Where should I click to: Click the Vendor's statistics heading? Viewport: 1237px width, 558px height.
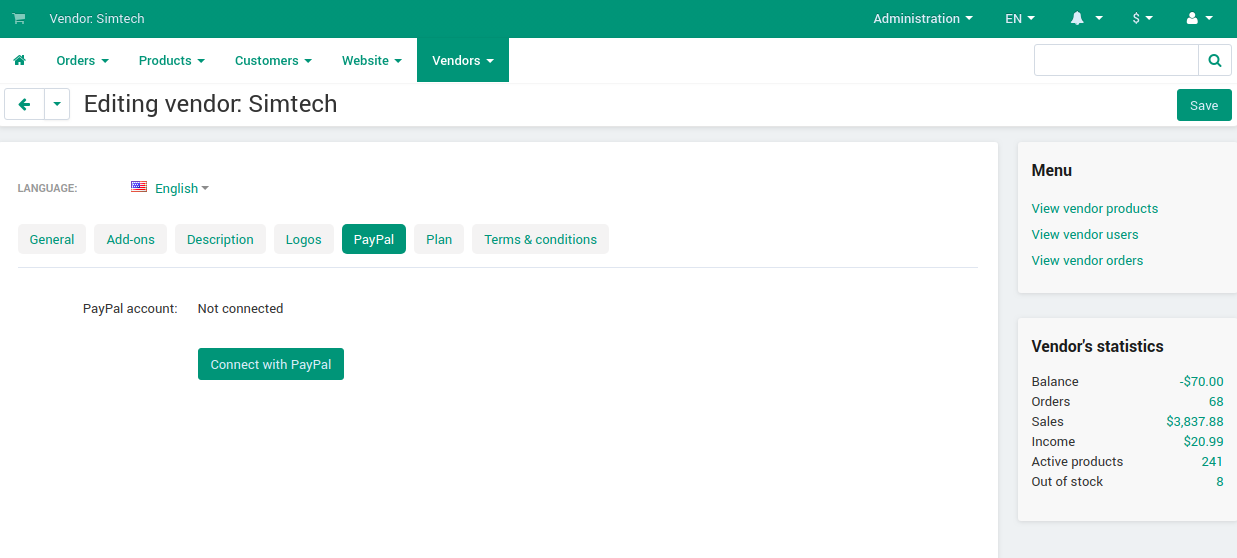click(1097, 346)
